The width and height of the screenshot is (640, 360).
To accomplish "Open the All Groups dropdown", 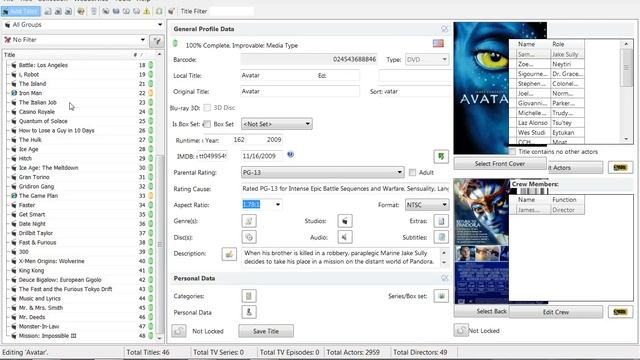I will (x=83, y=25).
